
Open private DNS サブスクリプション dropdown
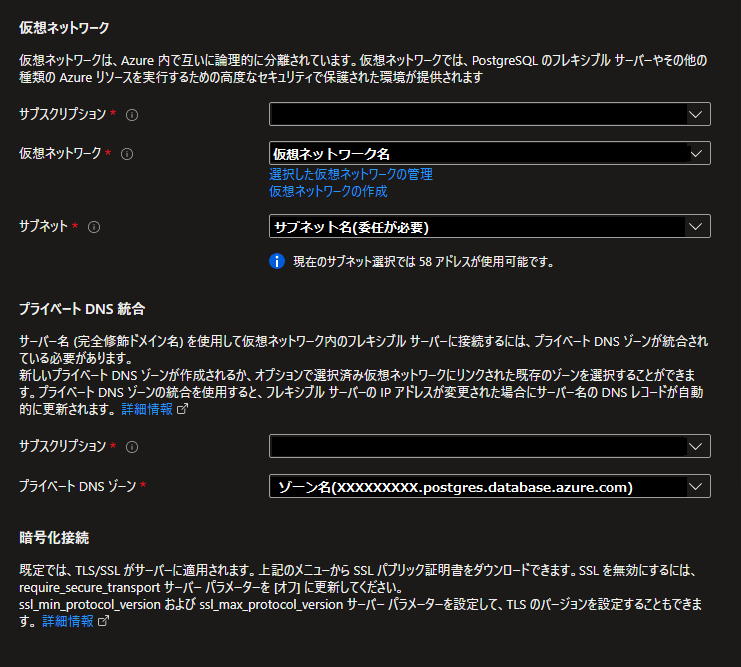[x=490, y=446]
